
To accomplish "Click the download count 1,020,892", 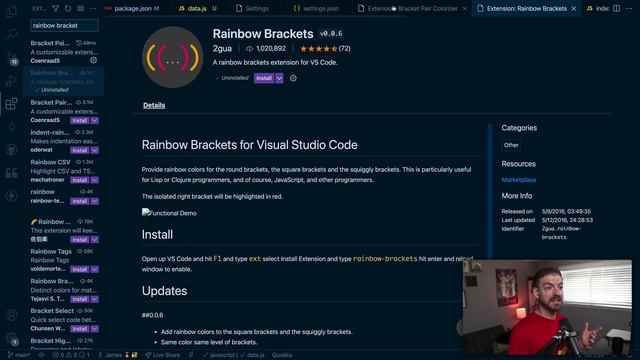I will pyautogui.click(x=266, y=49).
